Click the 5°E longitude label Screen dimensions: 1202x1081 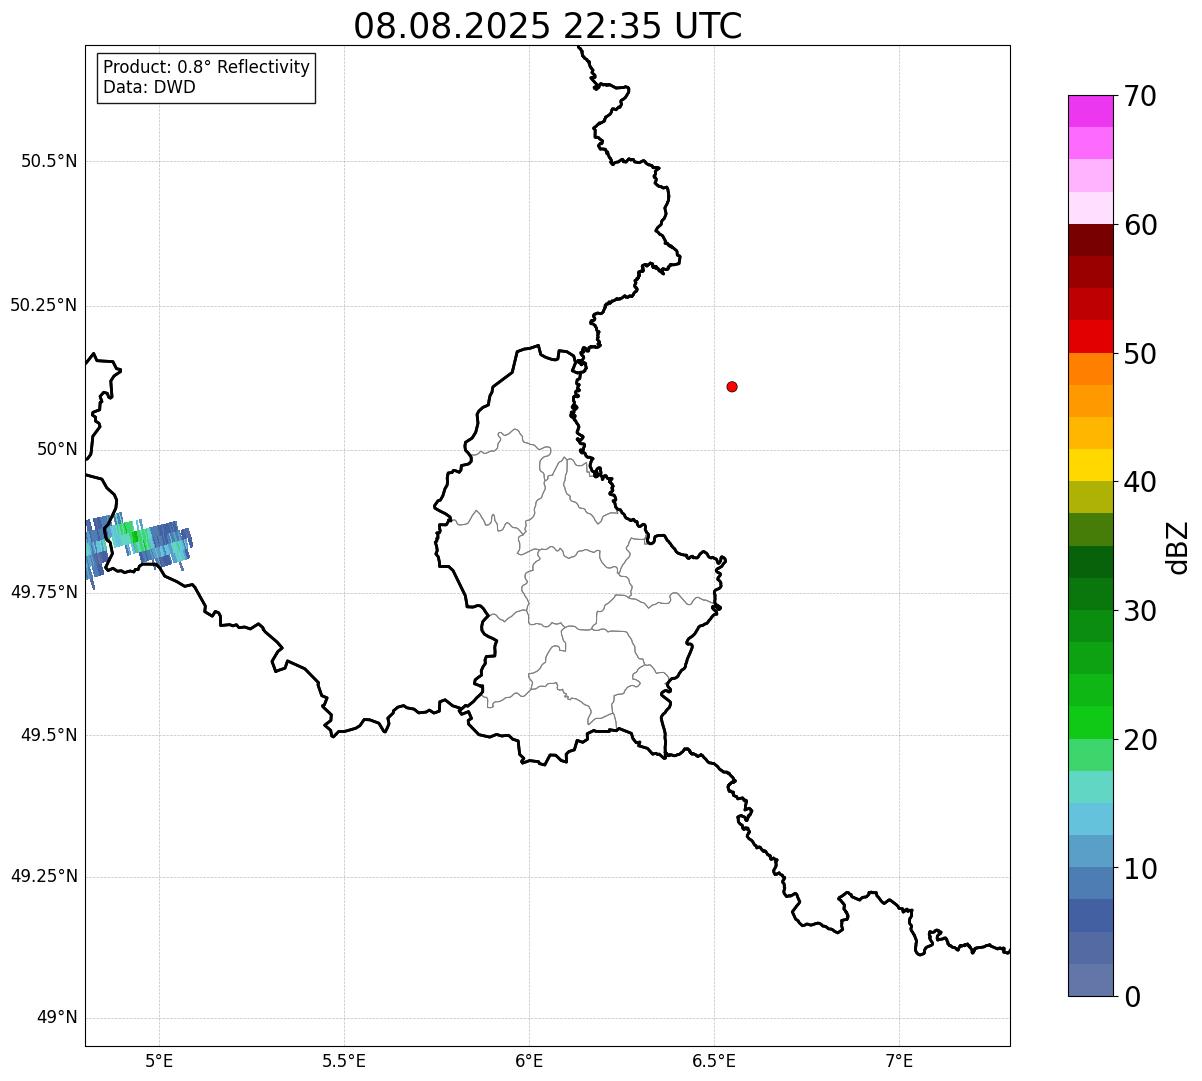click(x=160, y=1060)
